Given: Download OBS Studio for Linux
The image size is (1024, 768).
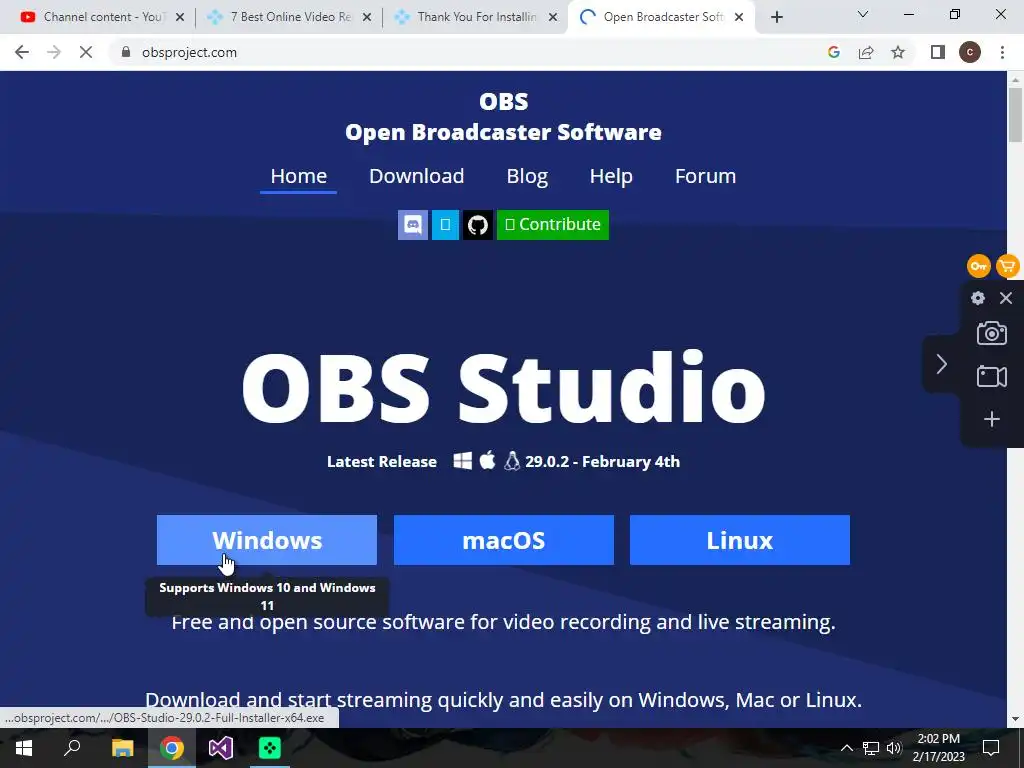Looking at the screenshot, I should [x=740, y=540].
